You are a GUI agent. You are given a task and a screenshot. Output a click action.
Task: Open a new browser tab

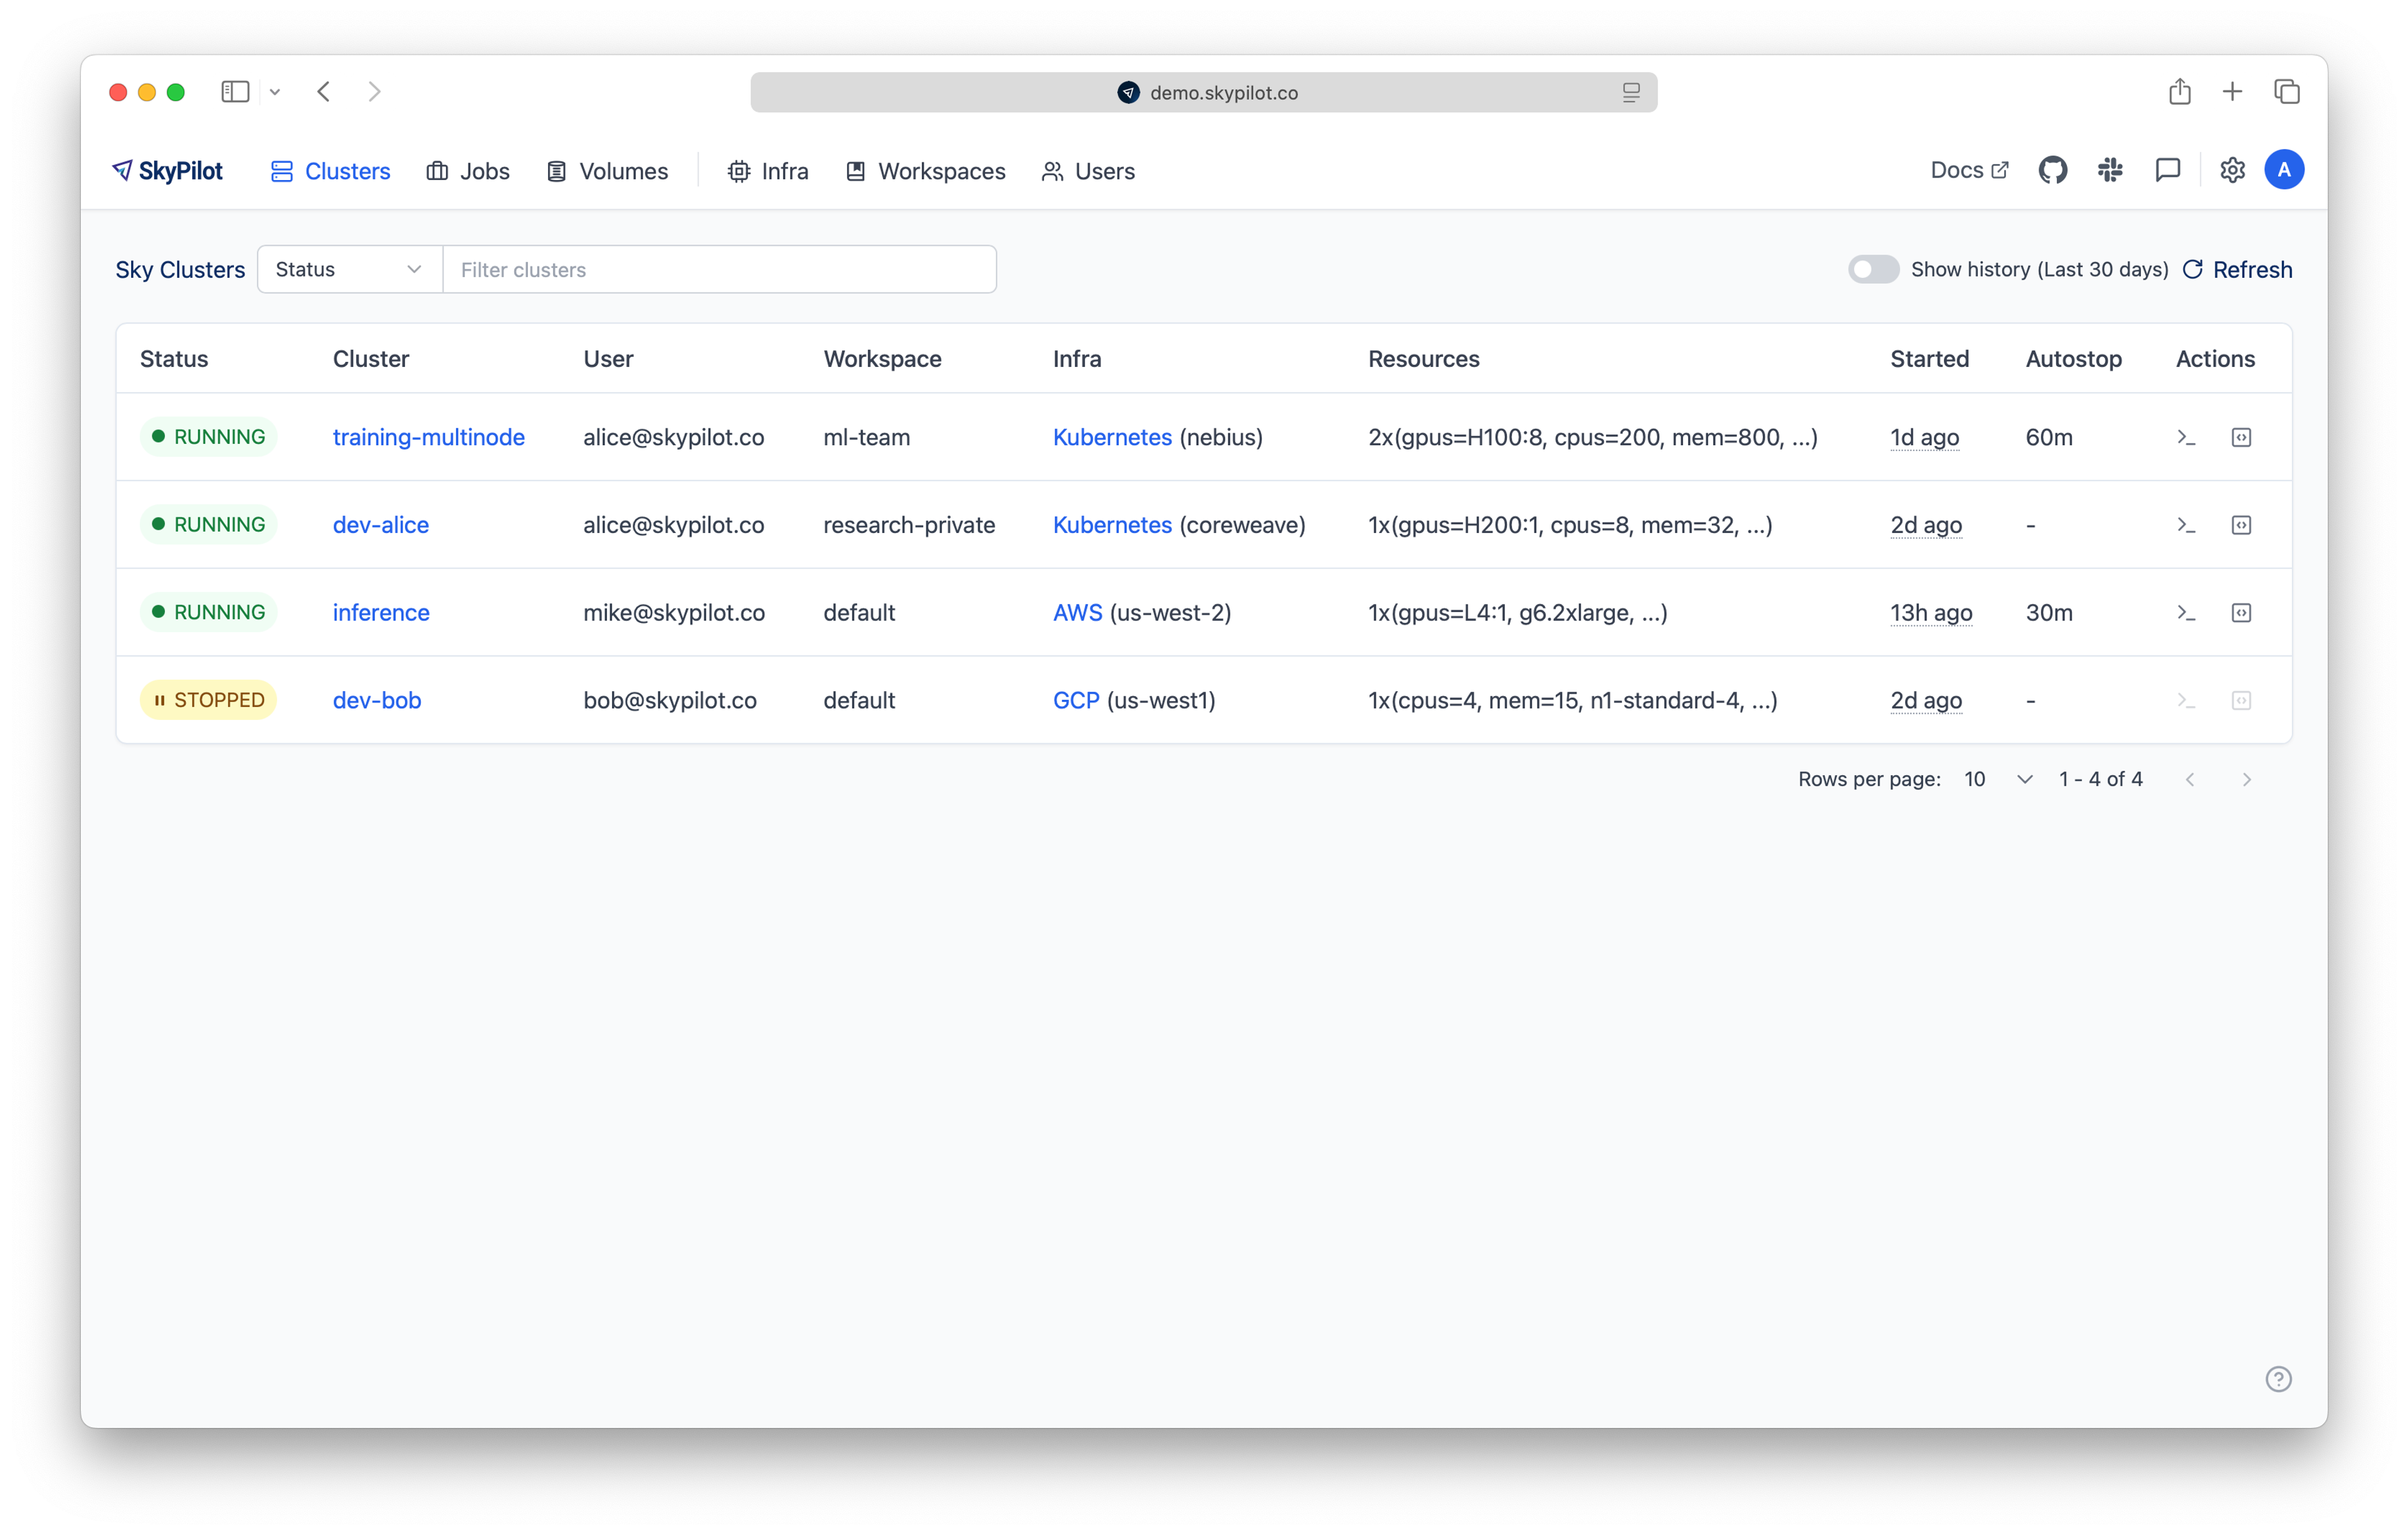[2232, 92]
